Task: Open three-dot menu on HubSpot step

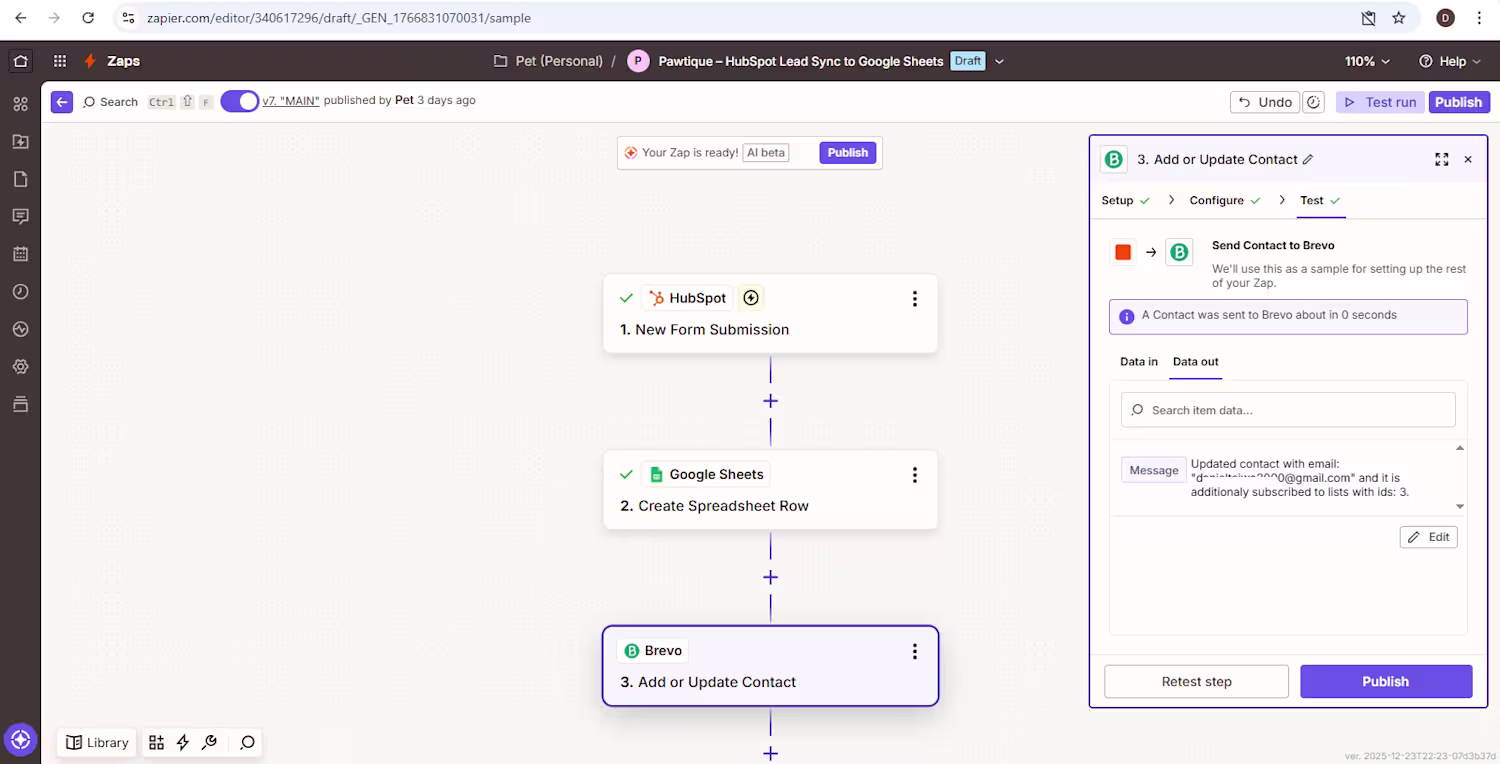Action: coord(914,299)
